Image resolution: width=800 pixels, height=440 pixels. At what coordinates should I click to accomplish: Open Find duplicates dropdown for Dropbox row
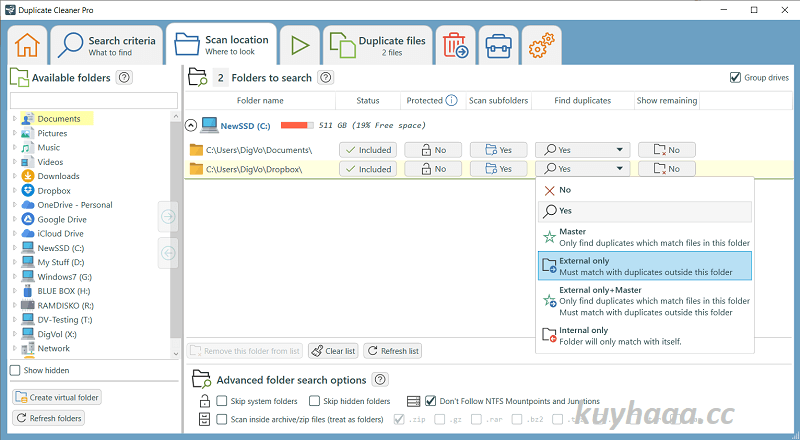[583, 169]
